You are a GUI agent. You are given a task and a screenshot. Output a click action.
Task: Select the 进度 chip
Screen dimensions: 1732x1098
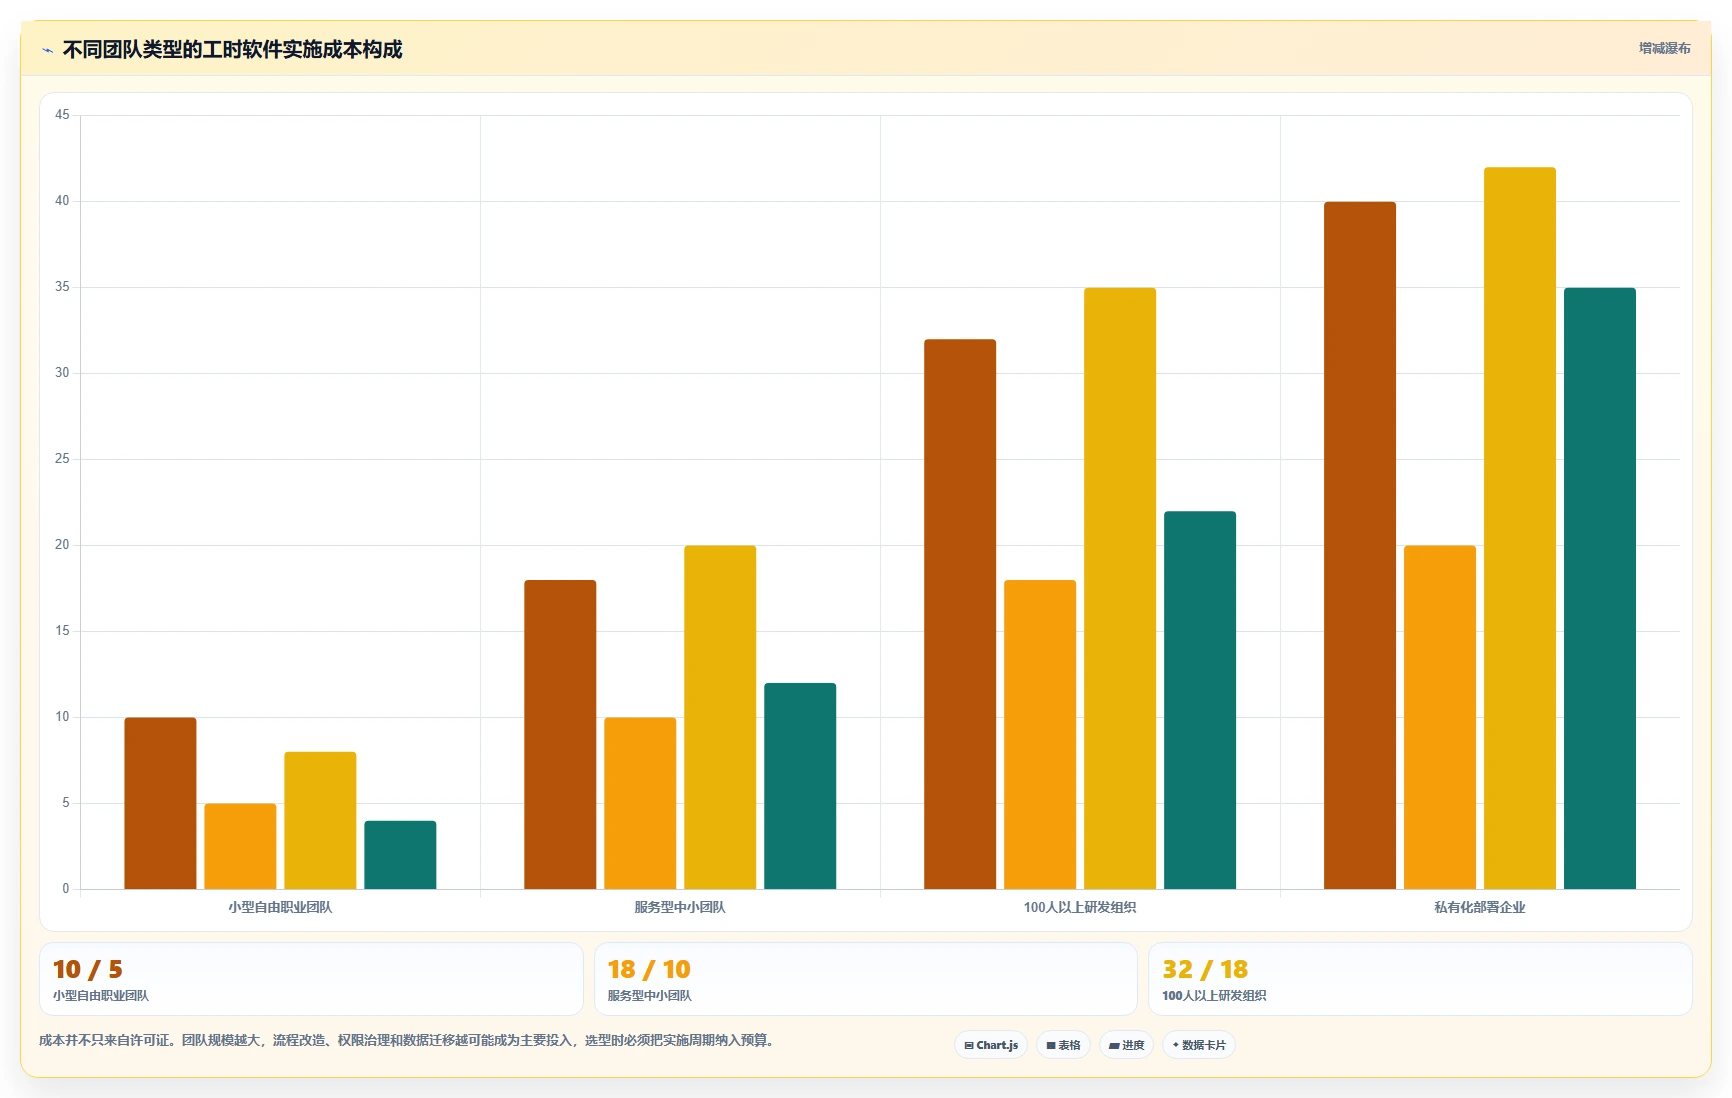coord(1126,1045)
